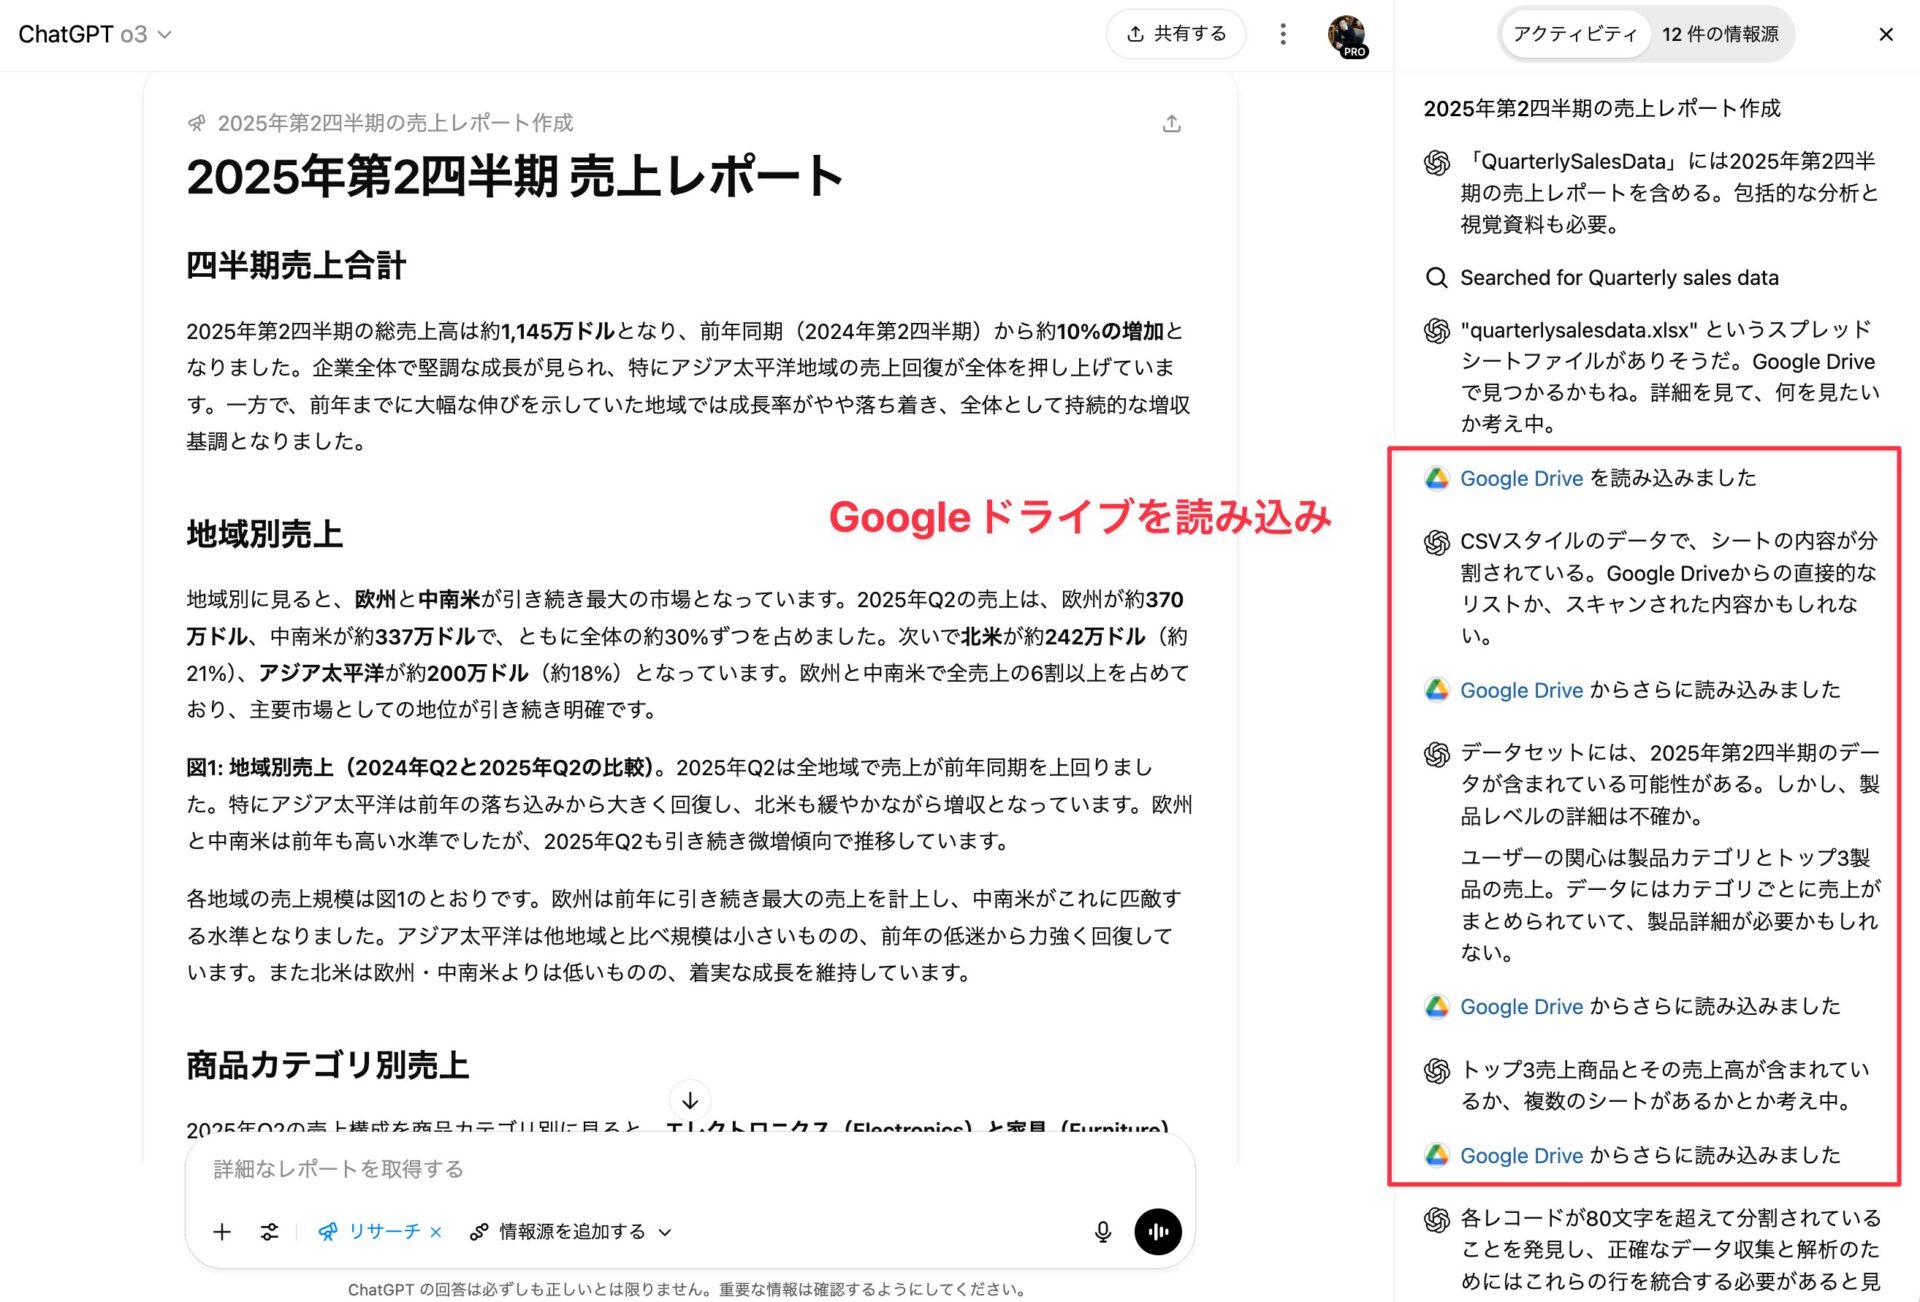Click the microphone dictation icon
This screenshot has width=1920, height=1302.
(1103, 1232)
